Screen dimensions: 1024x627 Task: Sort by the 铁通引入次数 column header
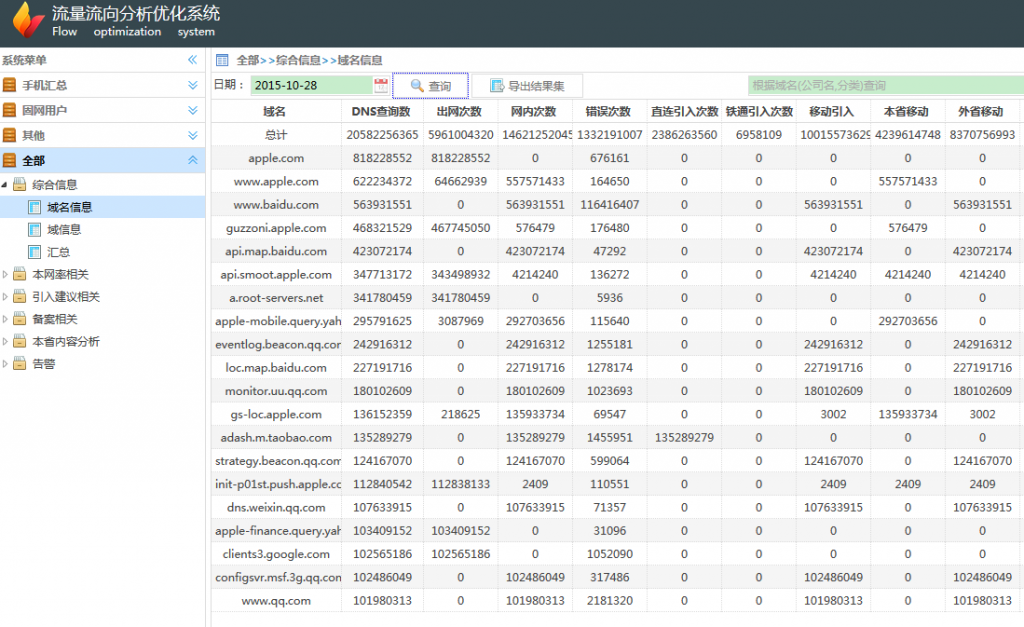[x=759, y=111]
